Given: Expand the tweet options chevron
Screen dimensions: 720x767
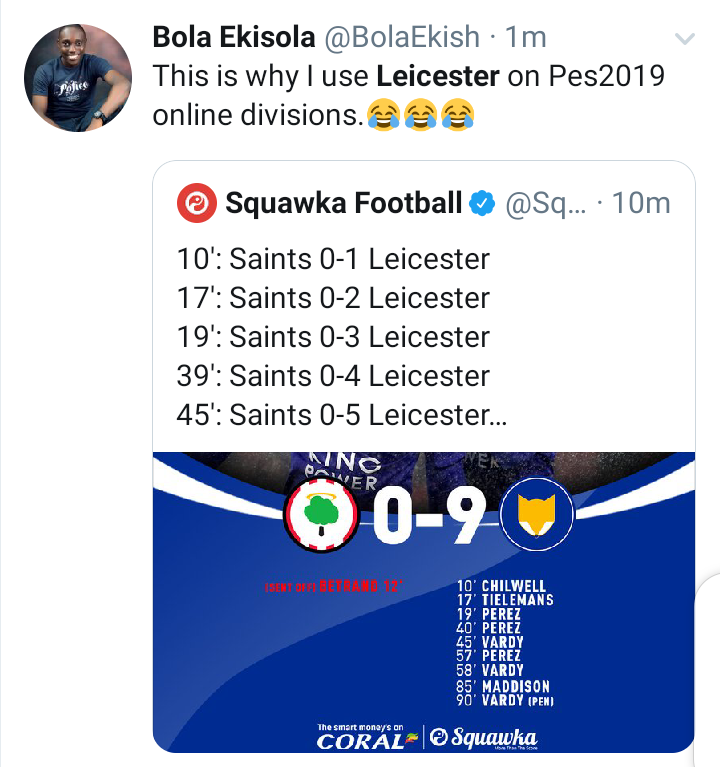Looking at the screenshot, I should point(685,40).
